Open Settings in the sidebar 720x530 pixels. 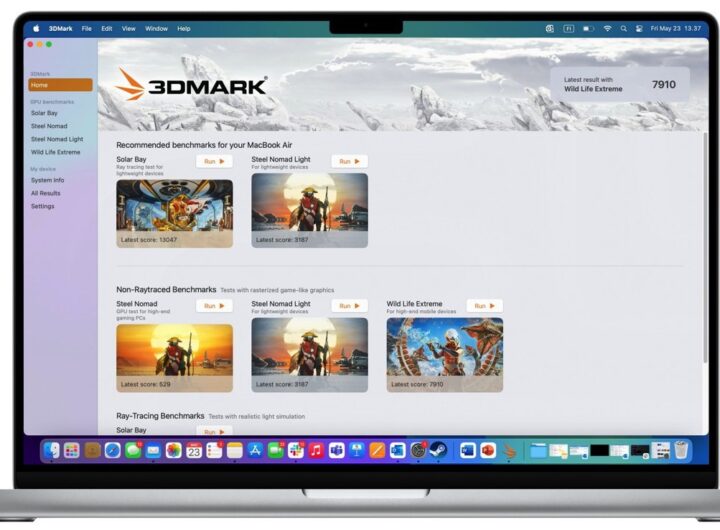point(42,206)
